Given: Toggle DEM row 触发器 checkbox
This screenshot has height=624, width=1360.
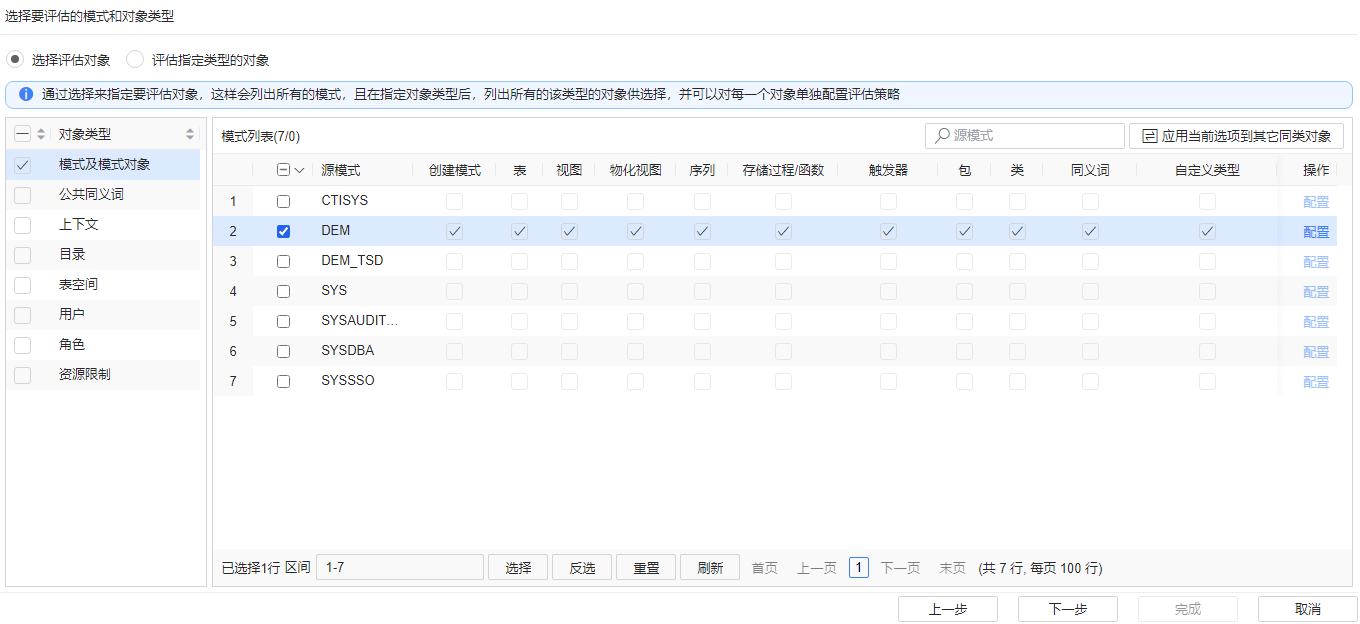Looking at the screenshot, I should pos(888,231).
